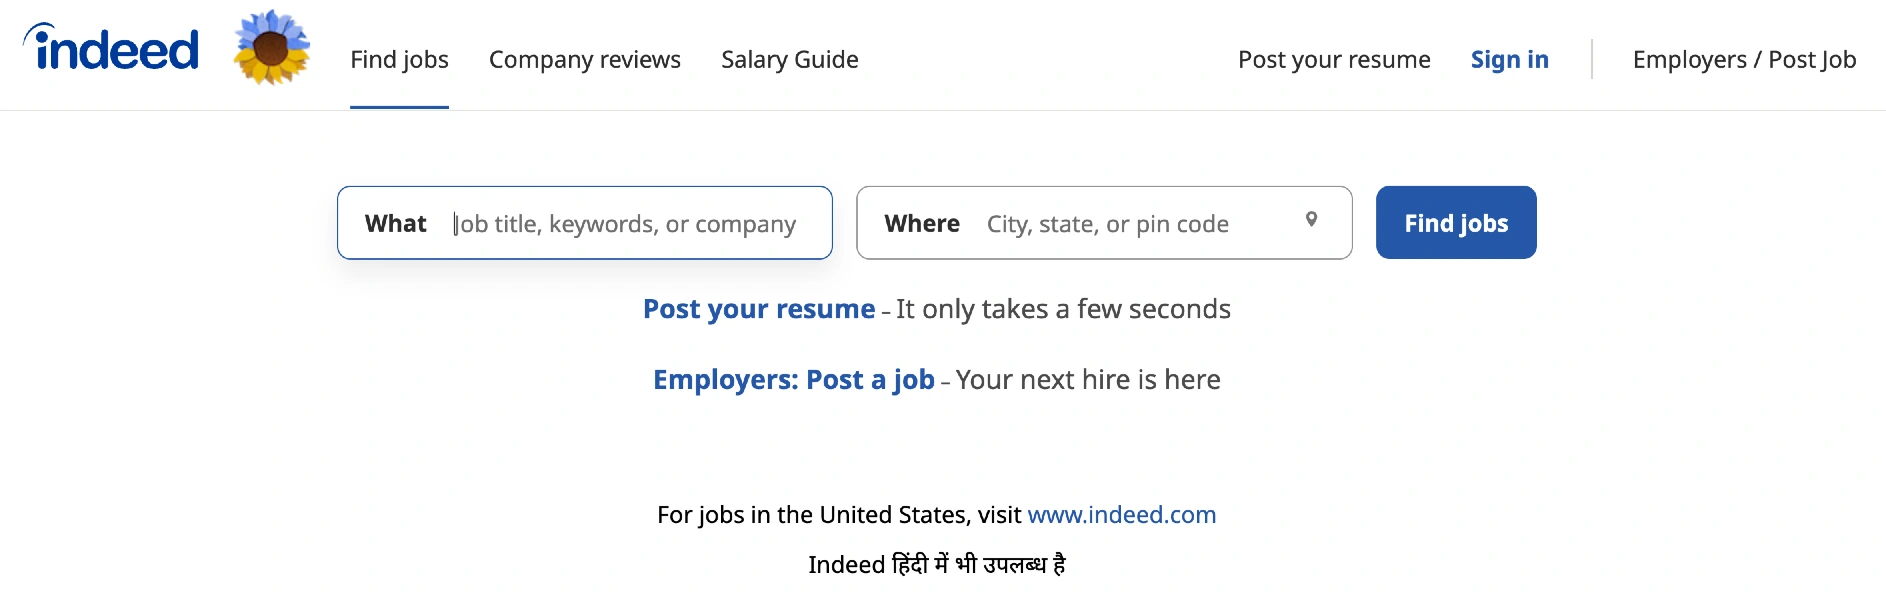This screenshot has width=1886, height=600.
Task: Click bold Post your resume link below search
Action: [x=759, y=309]
